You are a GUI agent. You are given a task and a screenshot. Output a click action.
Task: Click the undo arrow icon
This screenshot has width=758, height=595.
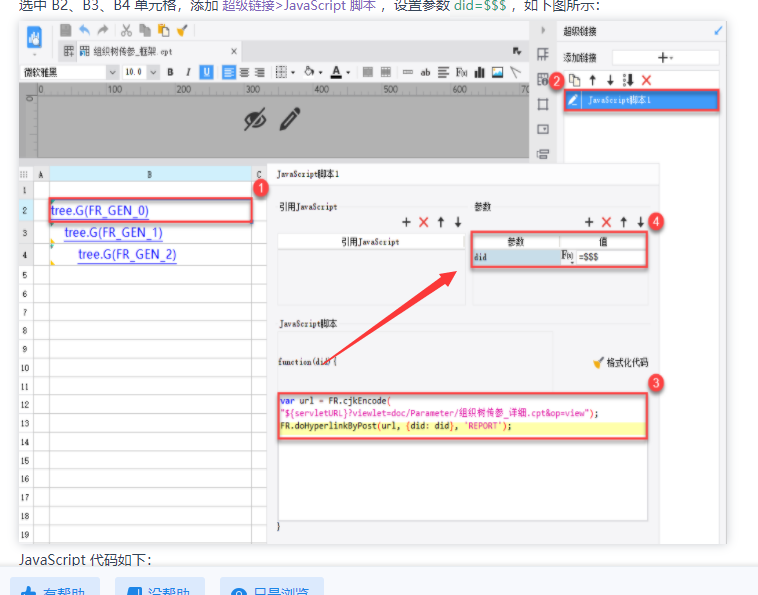[x=85, y=30]
